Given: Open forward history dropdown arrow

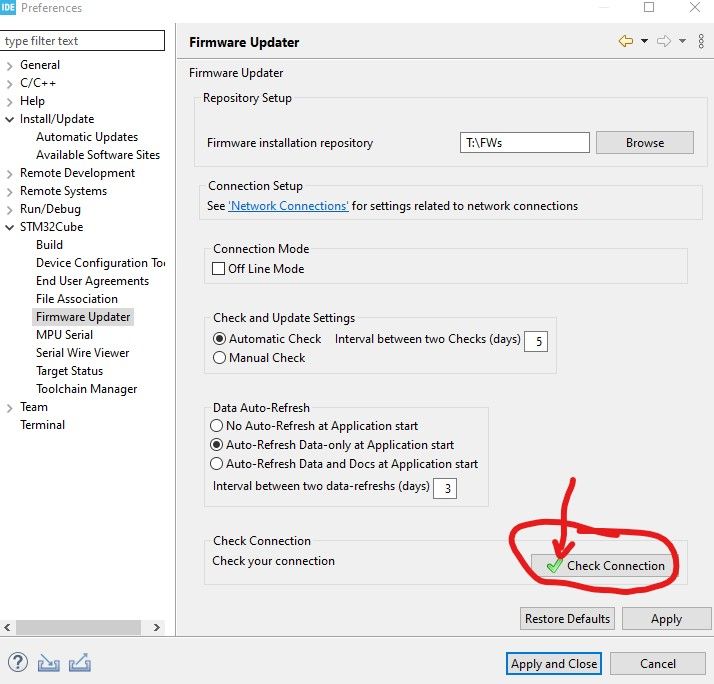Looking at the screenshot, I should click(682, 41).
